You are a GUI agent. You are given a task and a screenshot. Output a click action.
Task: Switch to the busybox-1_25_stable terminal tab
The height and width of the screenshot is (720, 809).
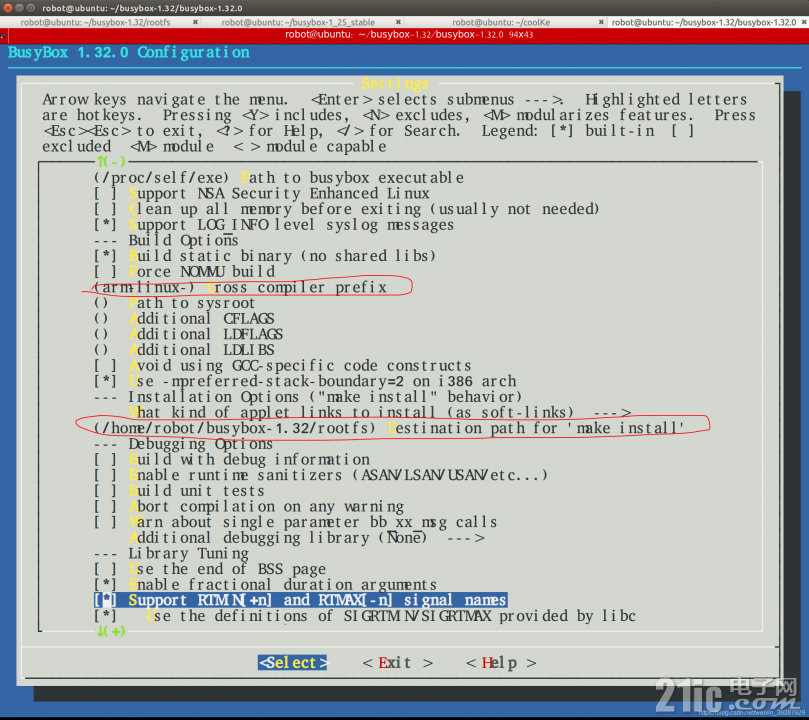298,22
